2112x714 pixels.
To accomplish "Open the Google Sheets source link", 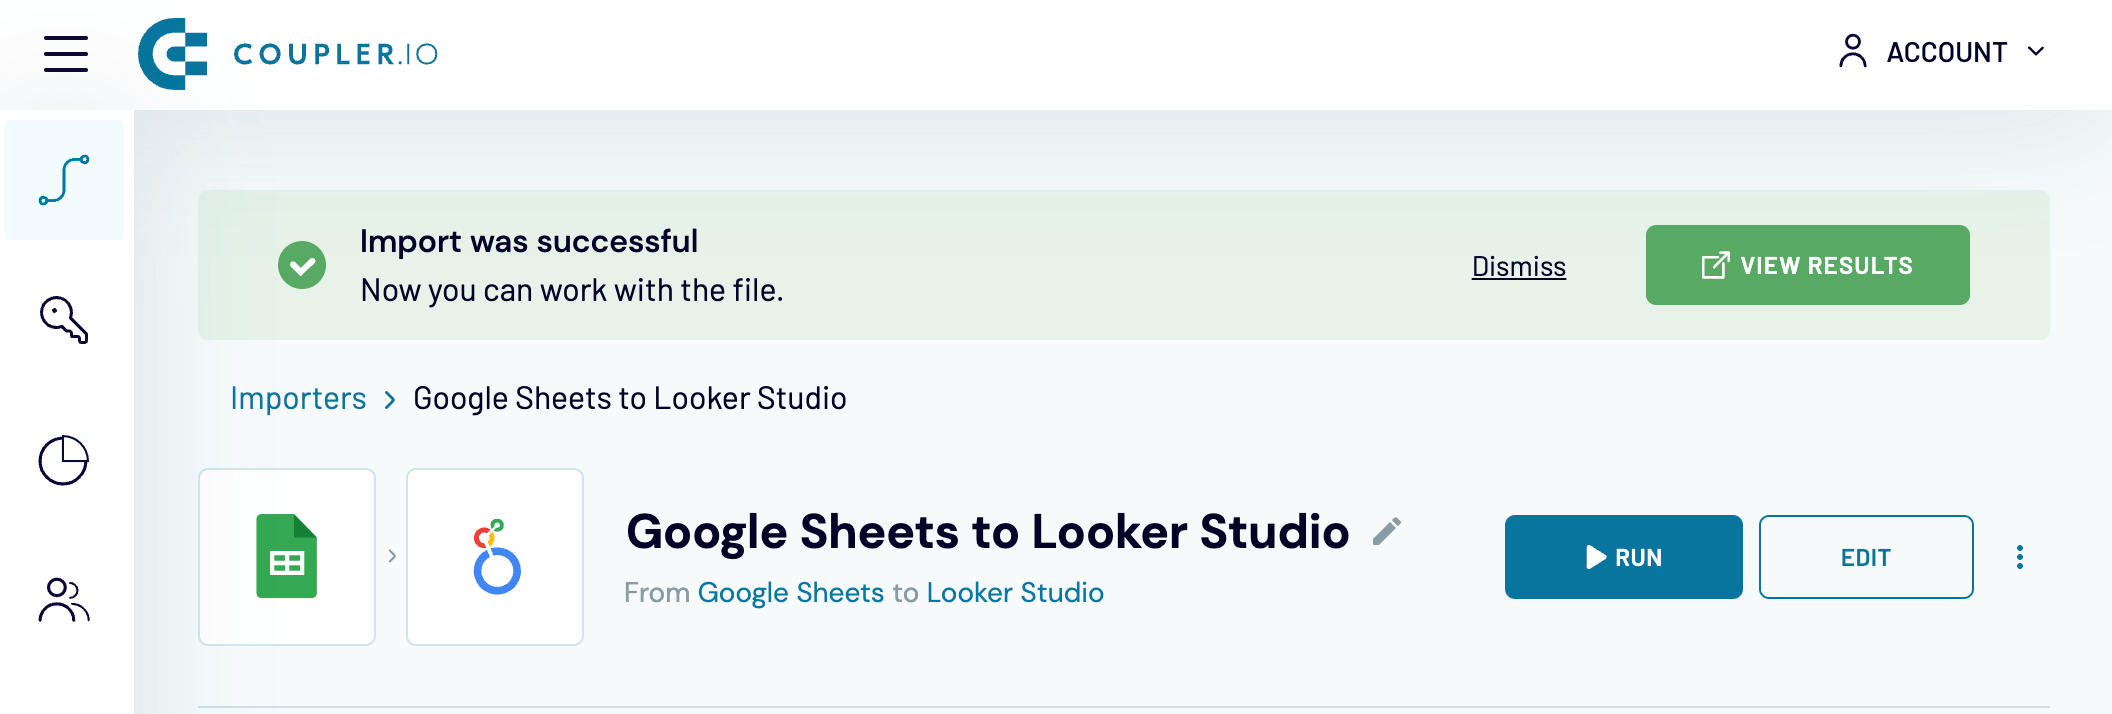I will click(791, 593).
